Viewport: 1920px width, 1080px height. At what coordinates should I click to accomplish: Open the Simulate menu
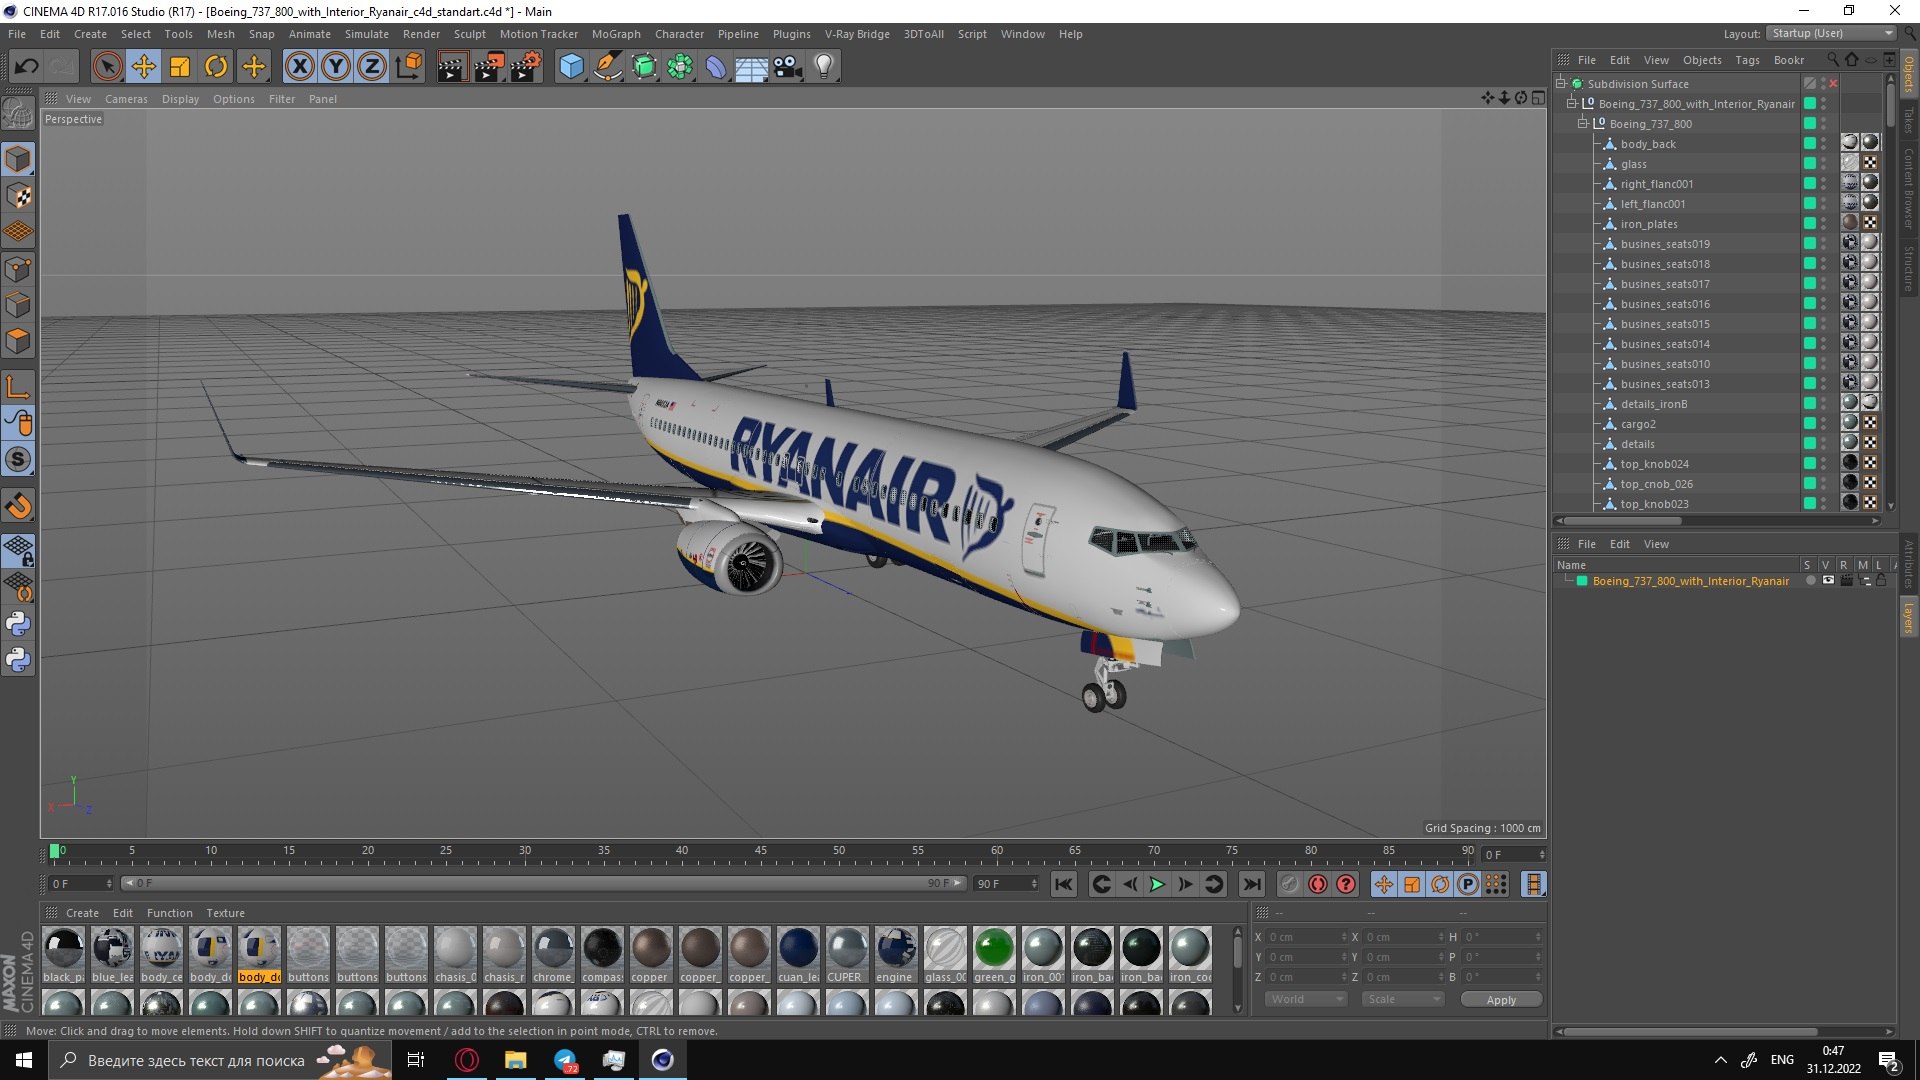[x=367, y=34]
